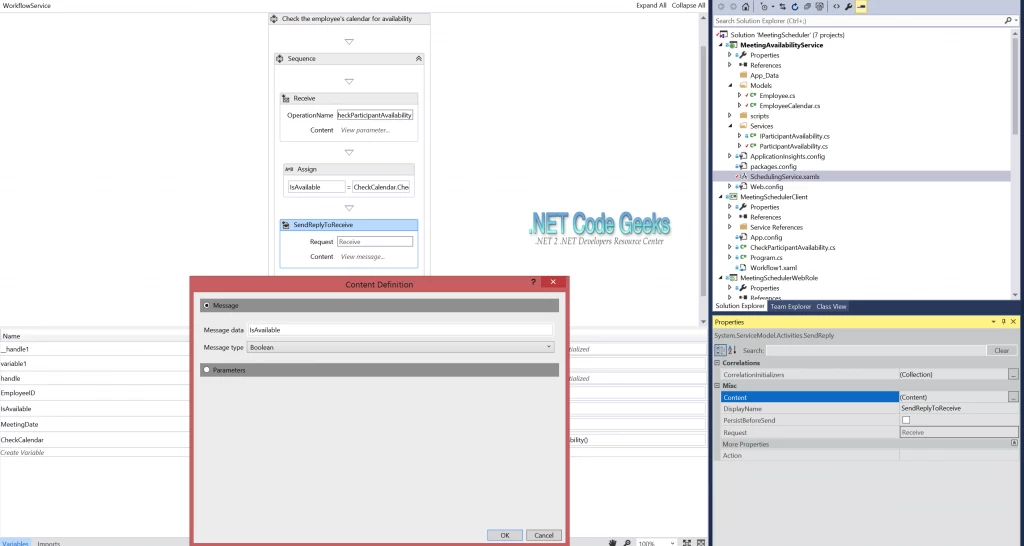Open pending changes filter in Solution Explorer
This screenshot has height=546, width=1024.
[x=764, y=7]
